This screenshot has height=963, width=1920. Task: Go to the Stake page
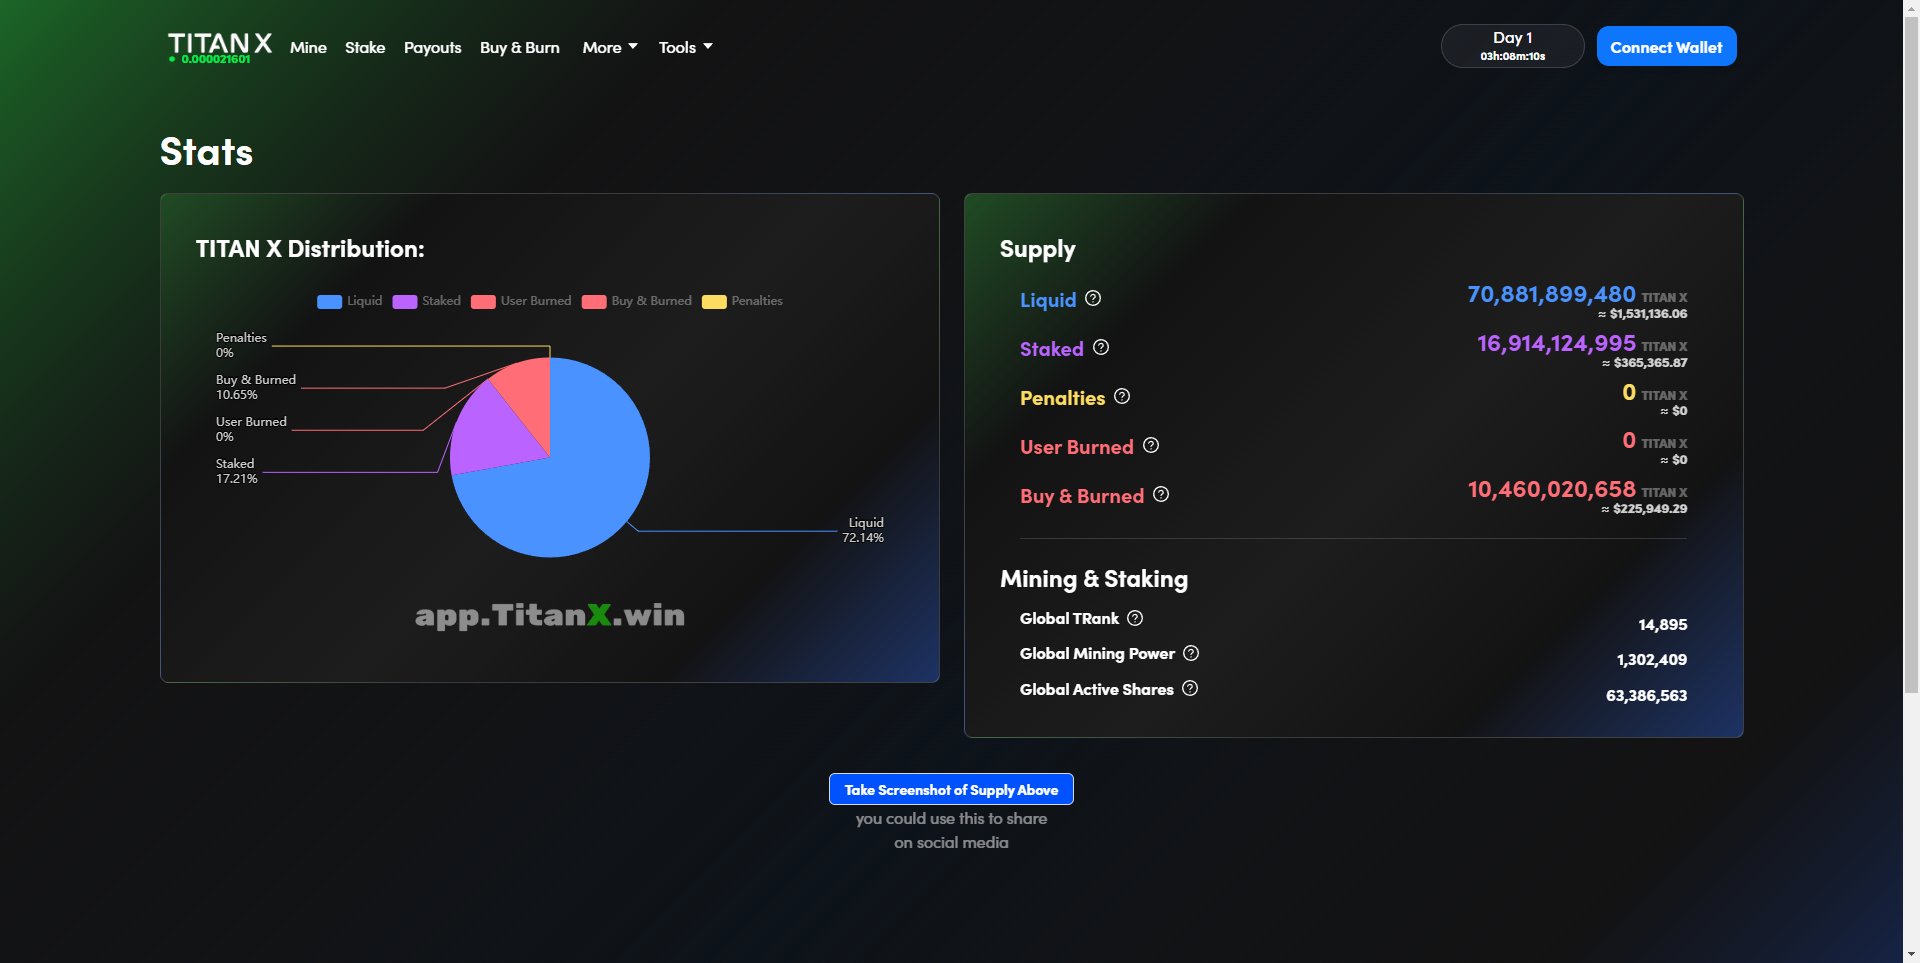pyautogui.click(x=365, y=47)
